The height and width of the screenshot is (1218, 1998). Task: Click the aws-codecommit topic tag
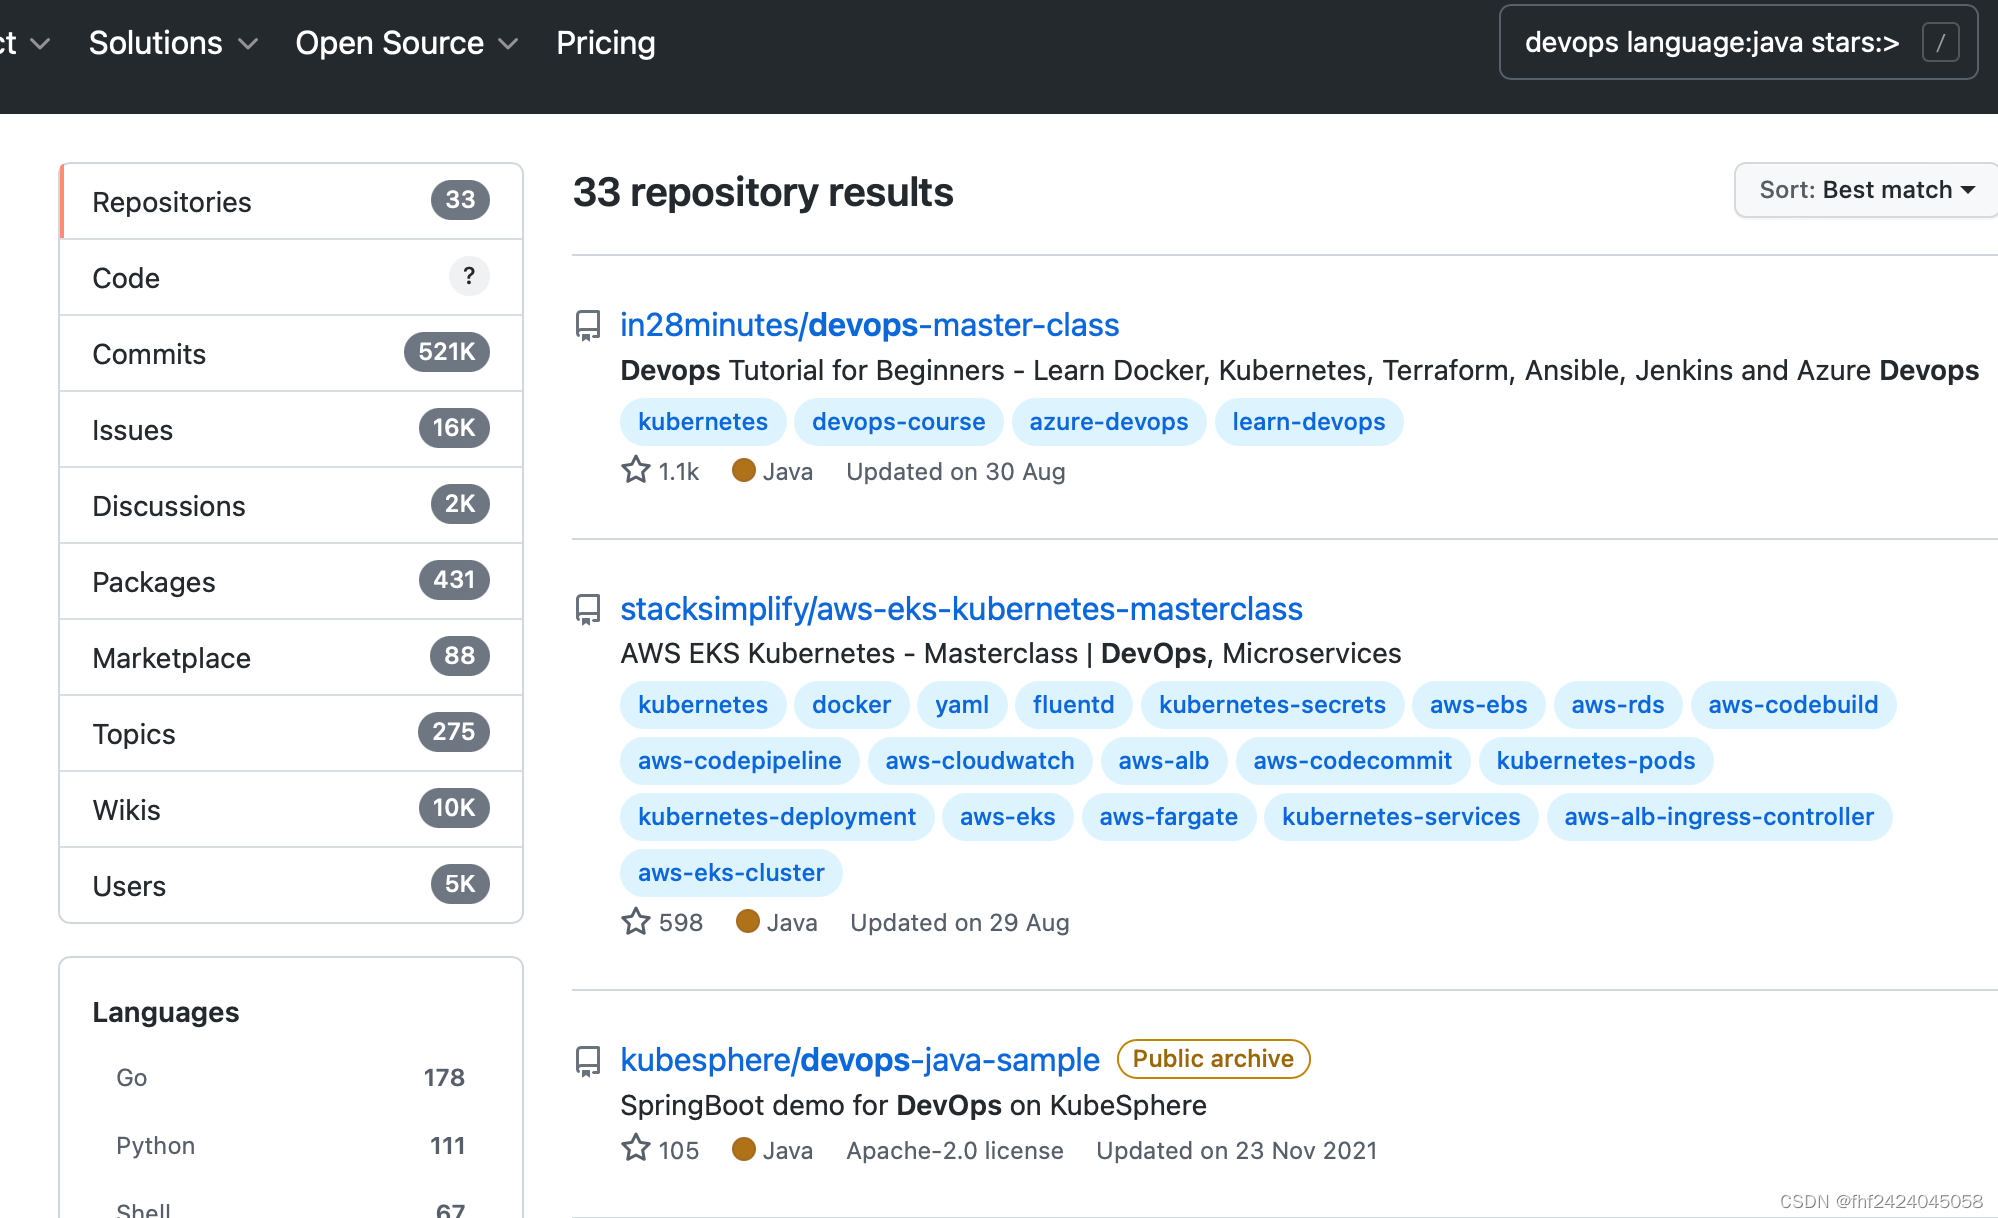1352,761
